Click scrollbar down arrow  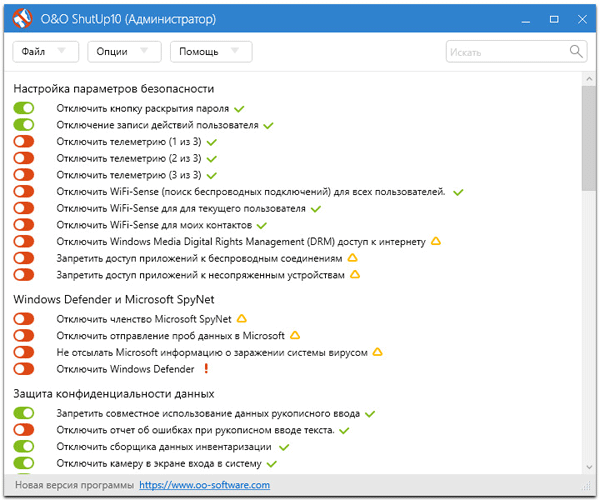click(x=589, y=467)
